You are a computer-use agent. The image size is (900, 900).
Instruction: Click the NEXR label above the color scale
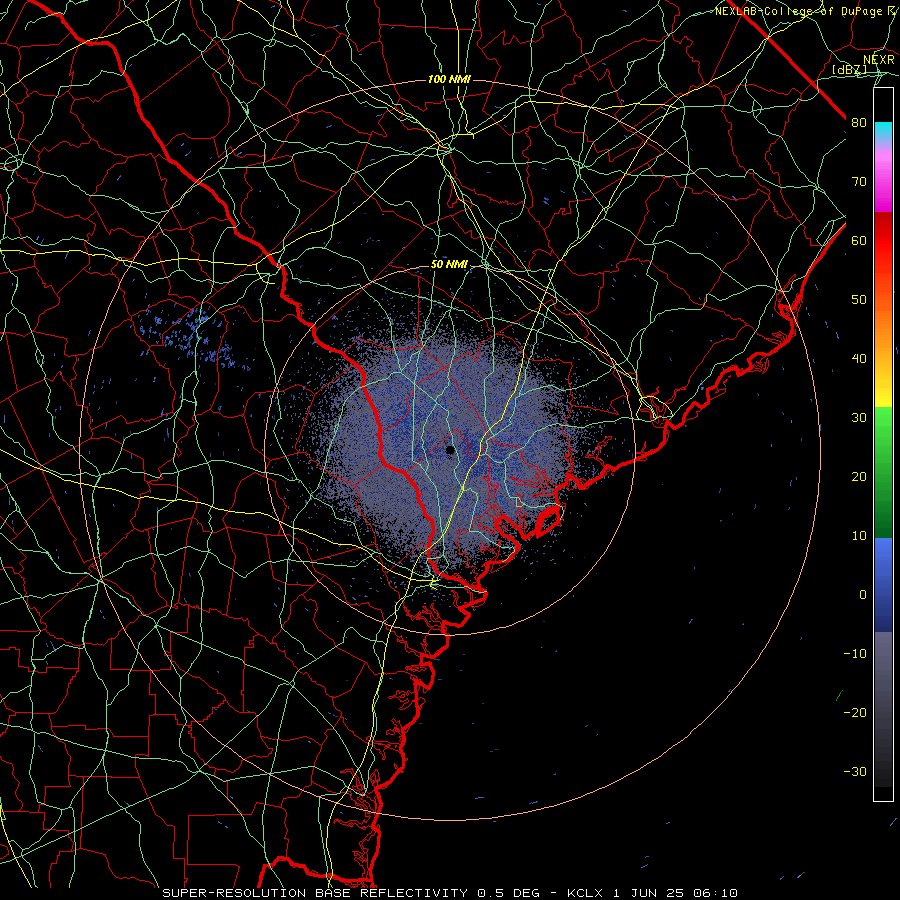click(x=879, y=59)
